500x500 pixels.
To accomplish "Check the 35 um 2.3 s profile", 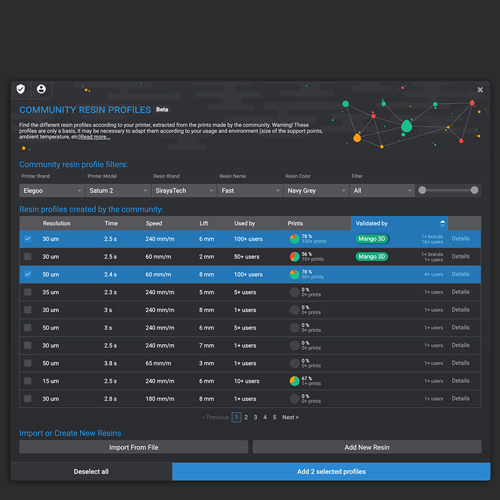I will click(28, 292).
